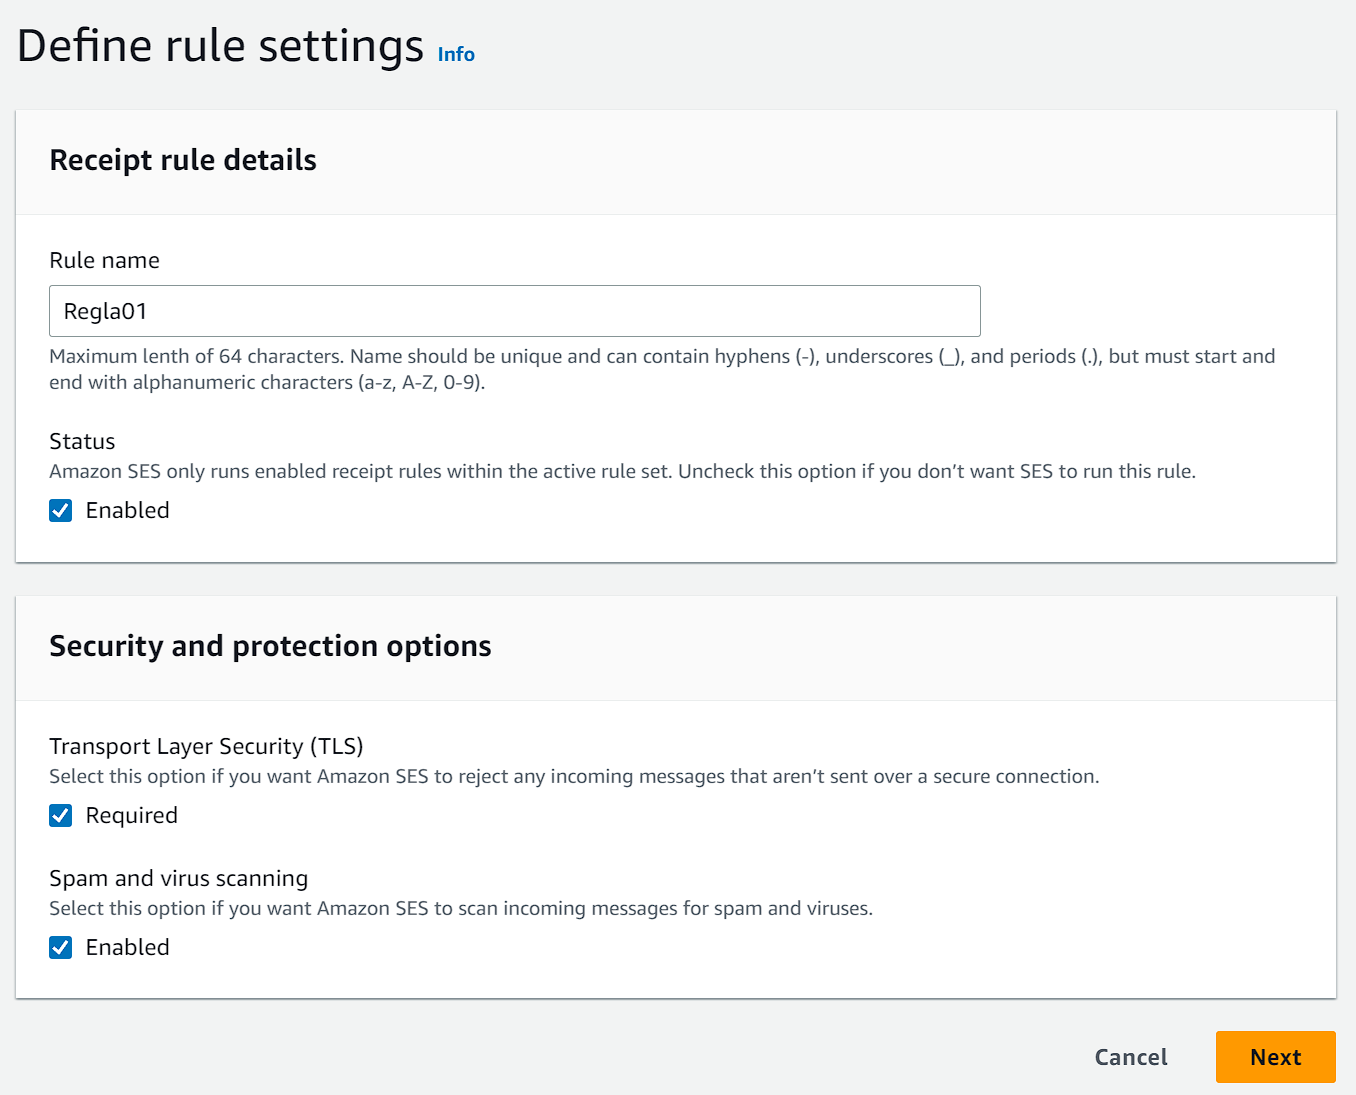Click the Rule name input containing Regla01
1356x1095 pixels.
514,311
